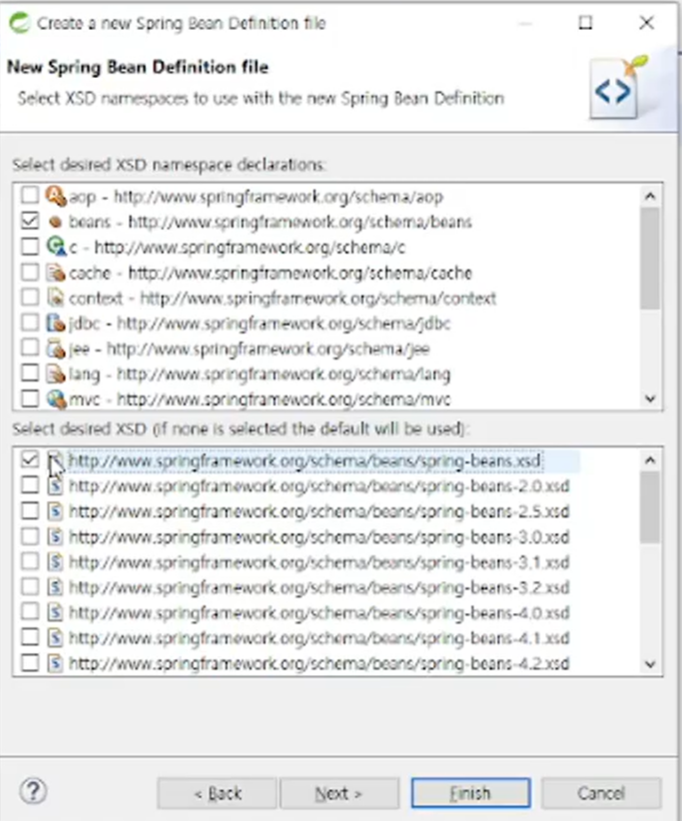Screen dimensions: 682x821
Task: Select the context schema URL row
Action: click(x=283, y=298)
